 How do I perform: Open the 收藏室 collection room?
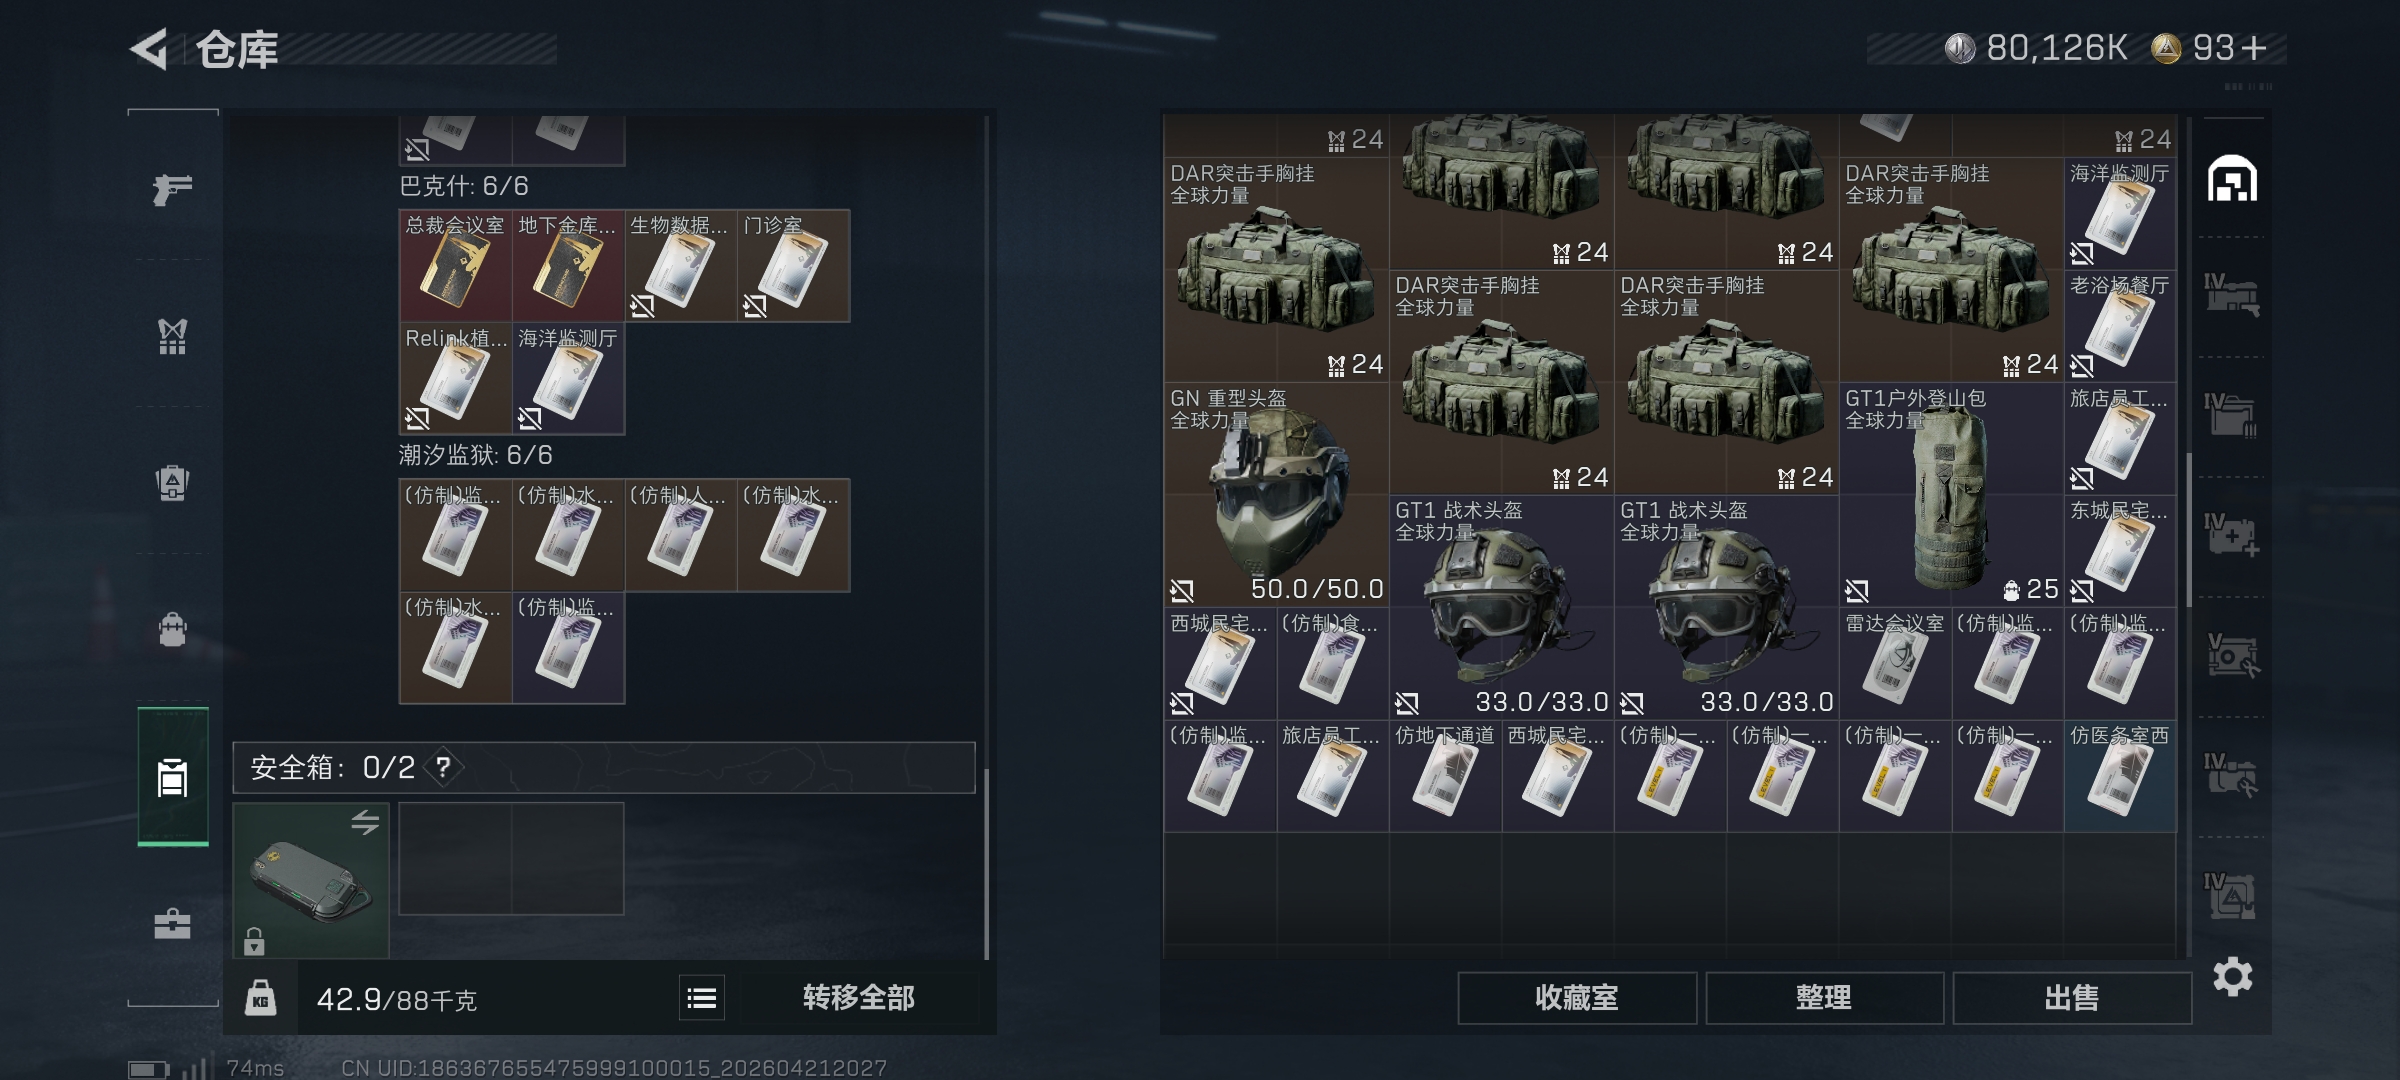[x=1576, y=997]
